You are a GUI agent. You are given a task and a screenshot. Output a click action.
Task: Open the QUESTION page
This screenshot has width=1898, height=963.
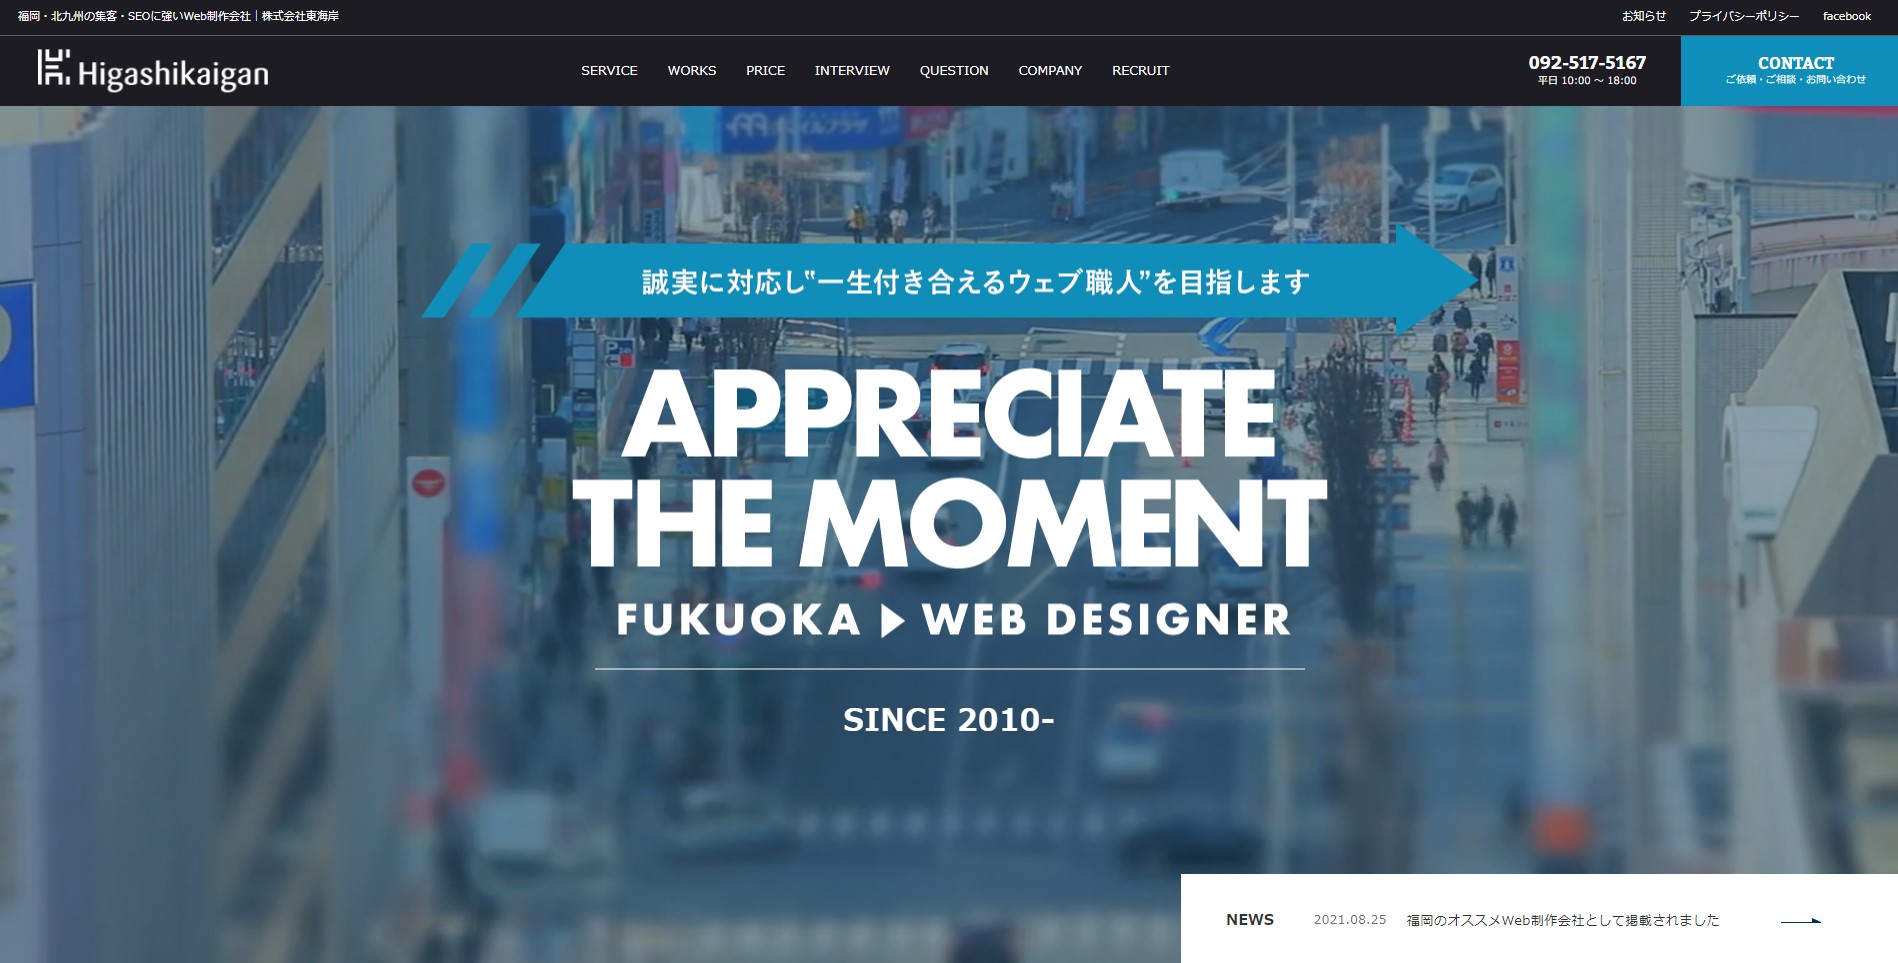pyautogui.click(x=954, y=70)
